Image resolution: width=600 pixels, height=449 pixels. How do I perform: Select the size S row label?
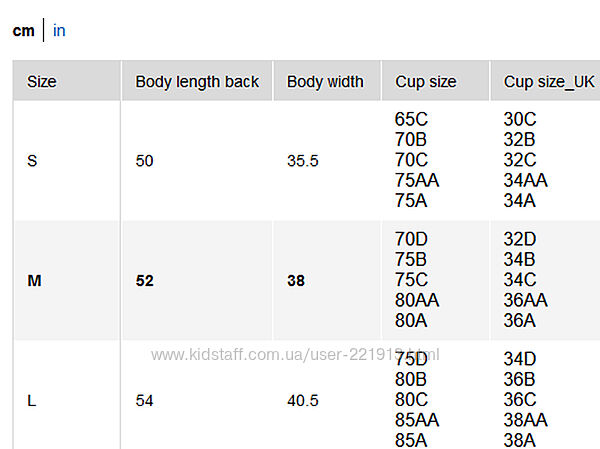32,160
